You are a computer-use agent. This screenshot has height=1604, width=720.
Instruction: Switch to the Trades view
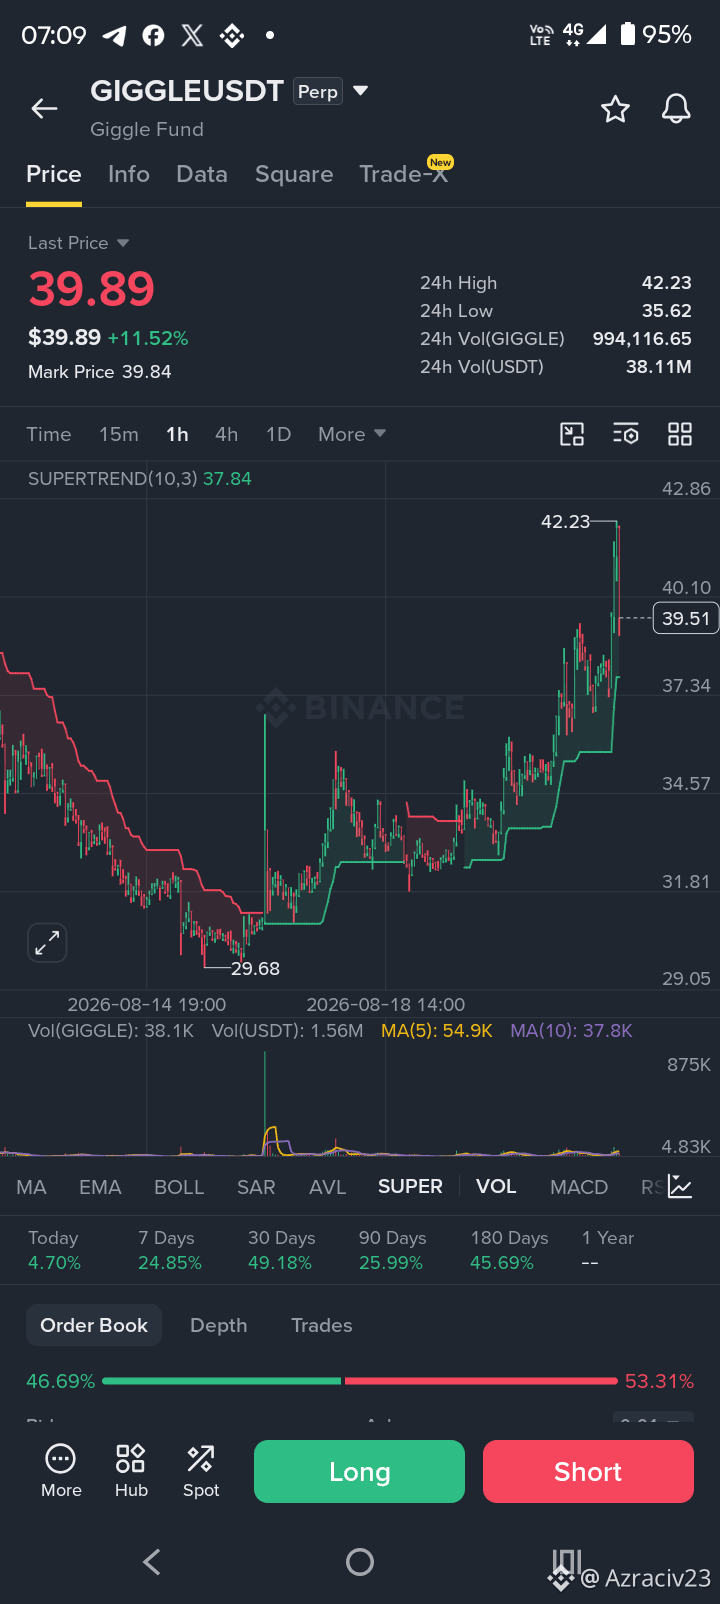(x=322, y=1325)
